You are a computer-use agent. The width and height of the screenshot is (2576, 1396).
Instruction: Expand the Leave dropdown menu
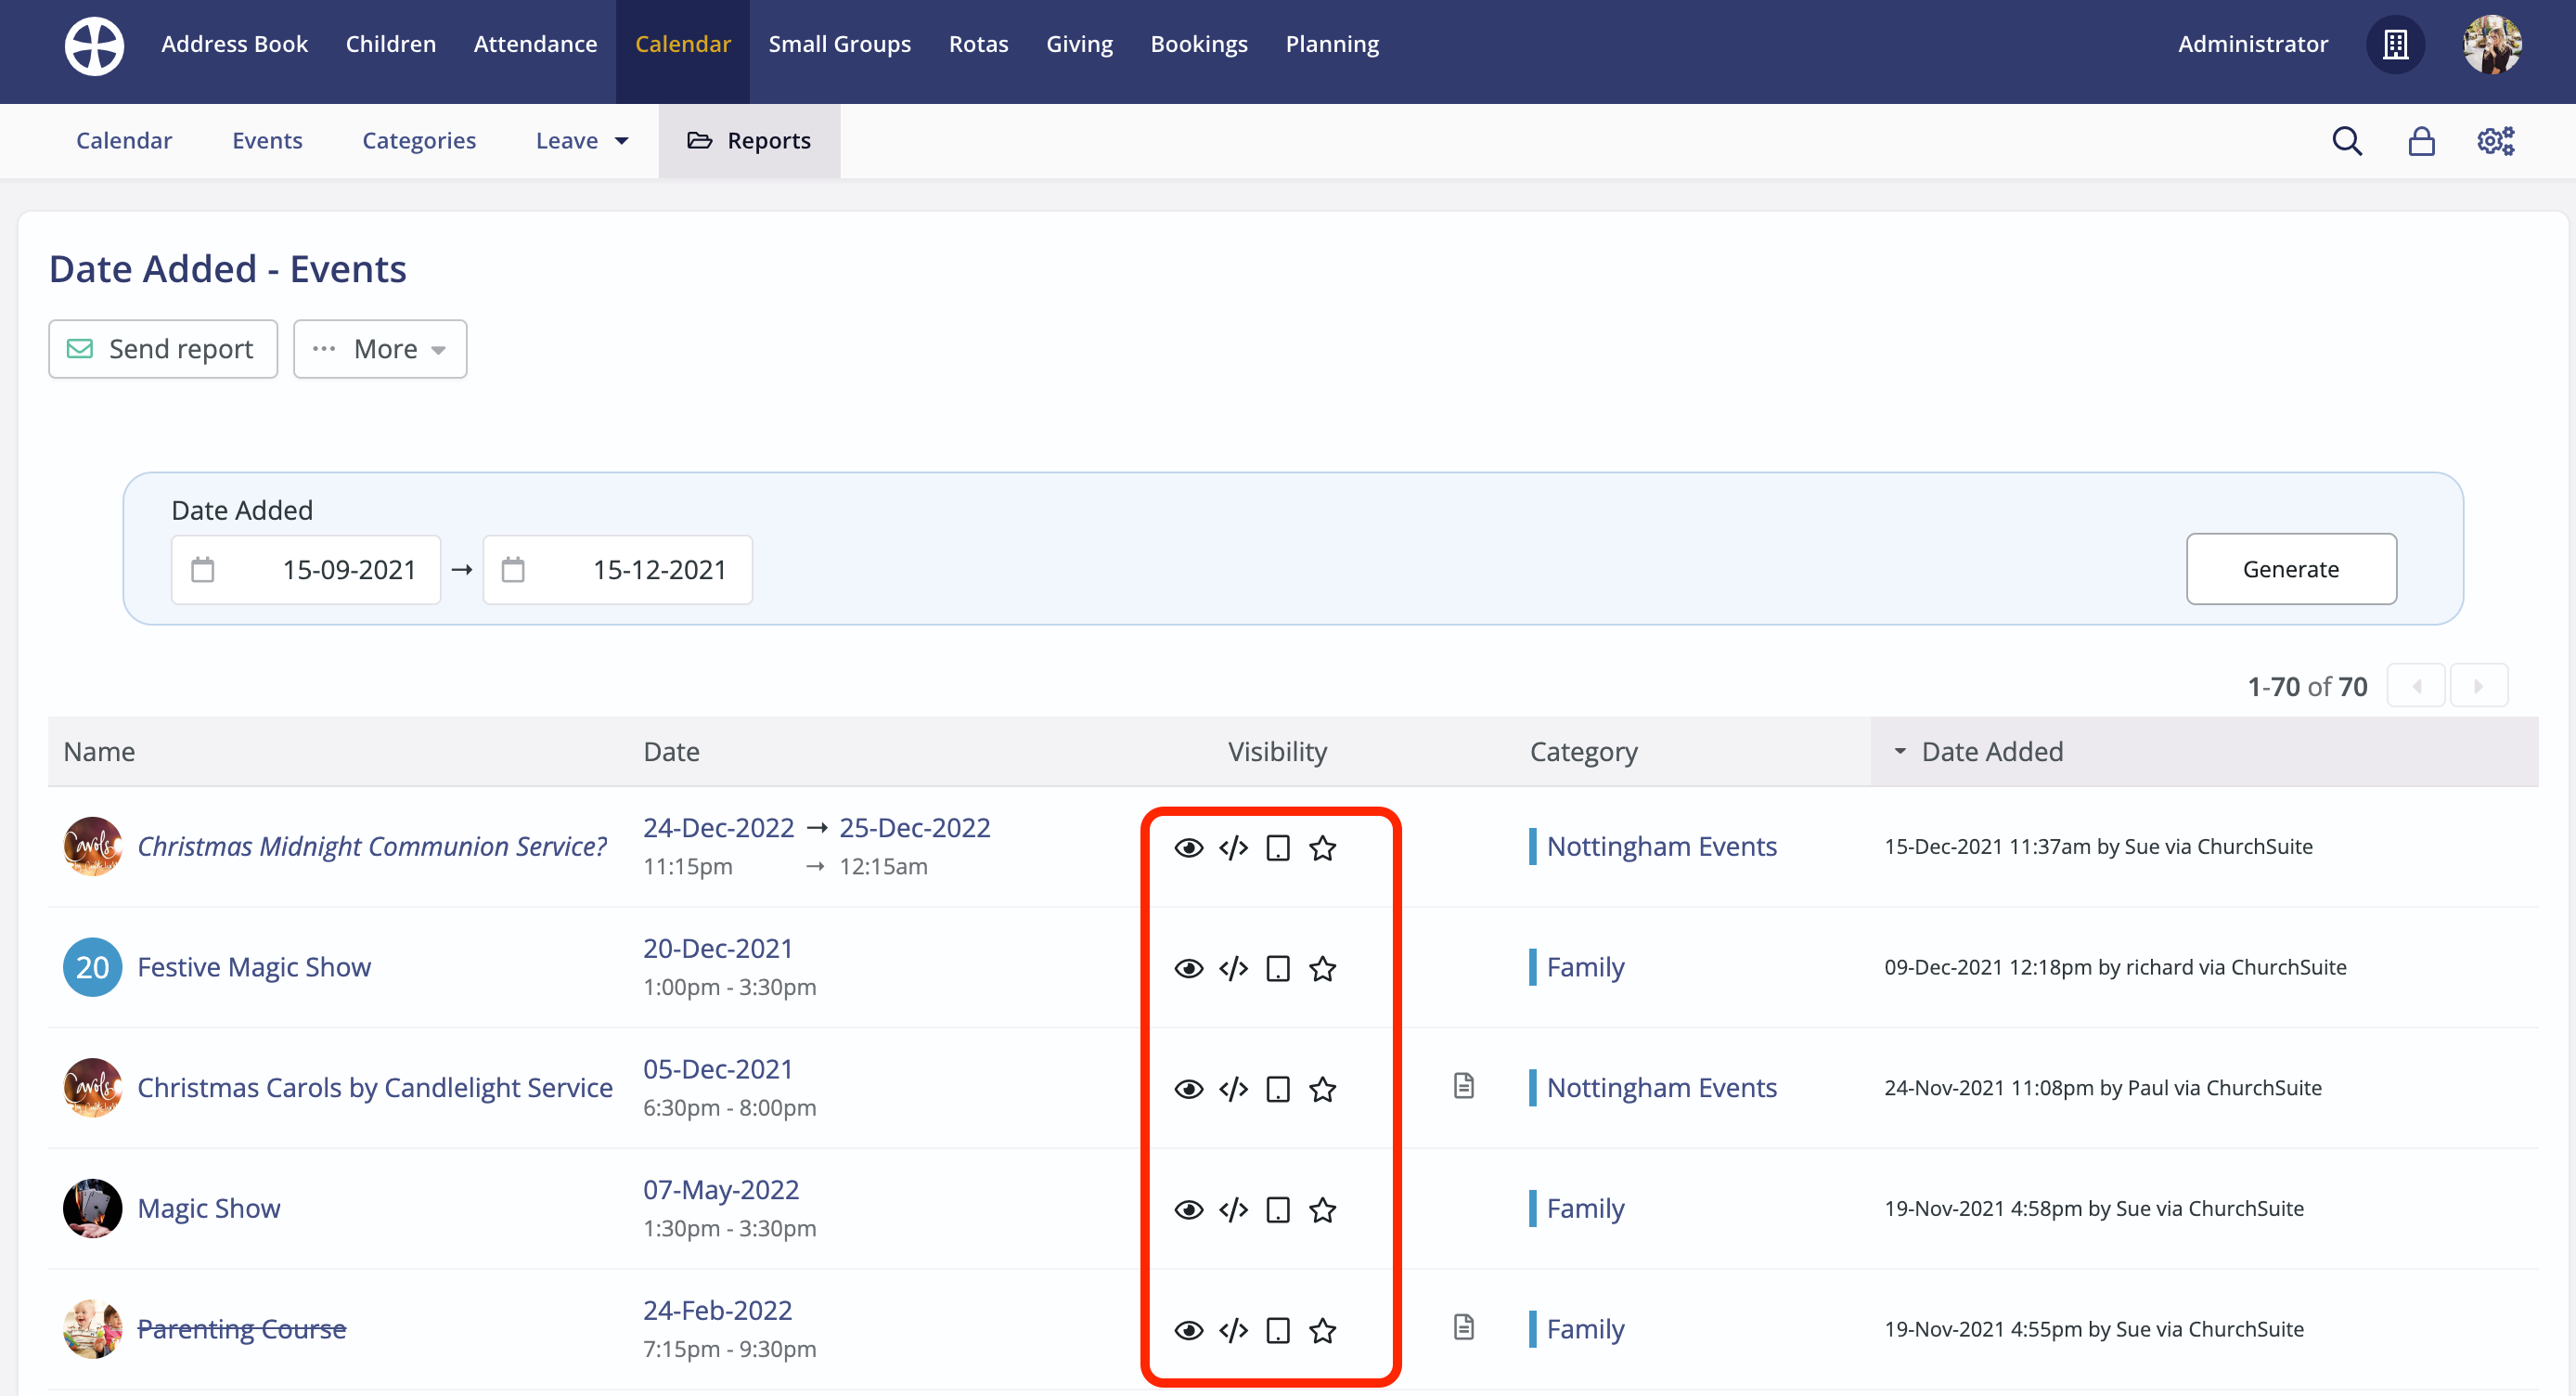(581, 140)
